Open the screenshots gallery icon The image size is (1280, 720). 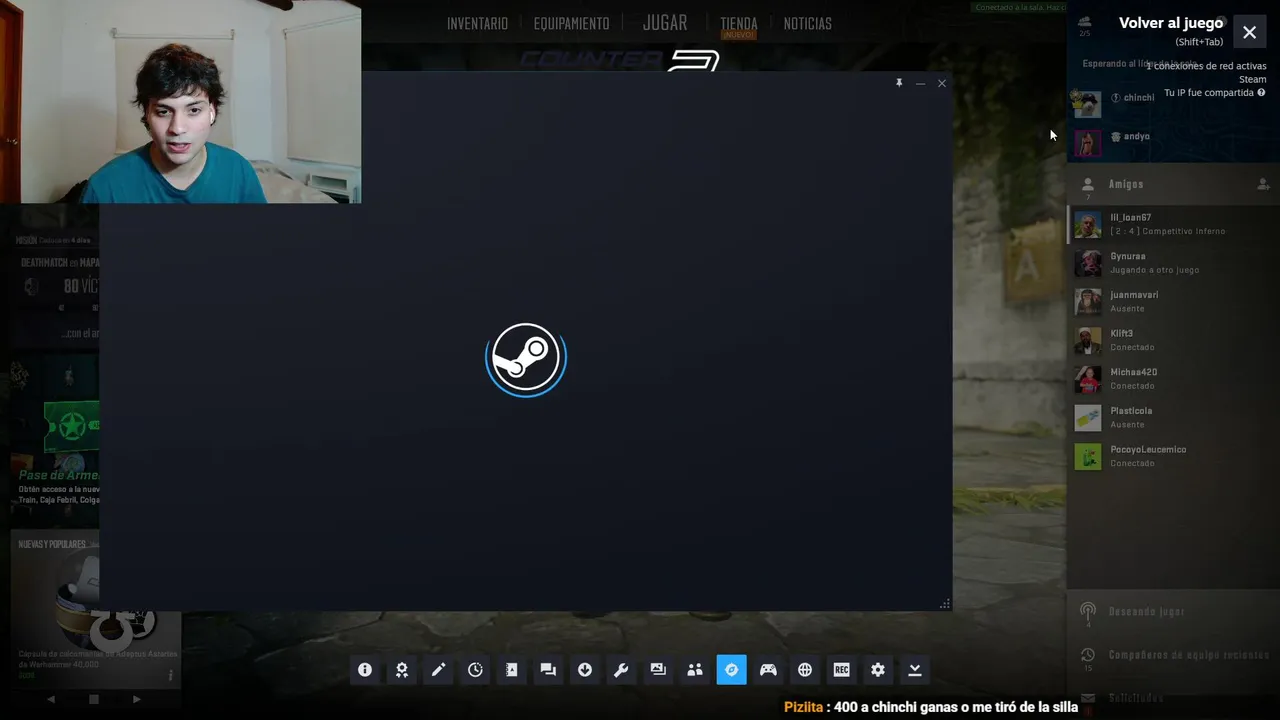(658, 670)
